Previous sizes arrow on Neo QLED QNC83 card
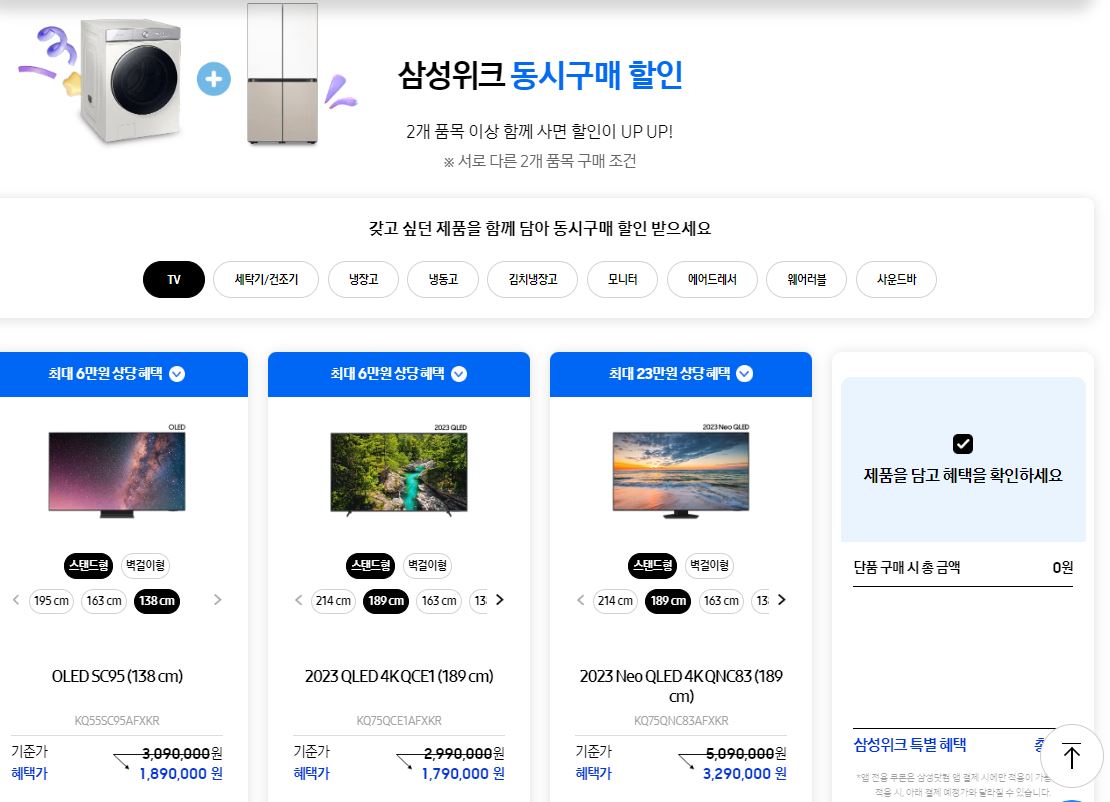Screen dimensions: 1110x802 pos(580,600)
